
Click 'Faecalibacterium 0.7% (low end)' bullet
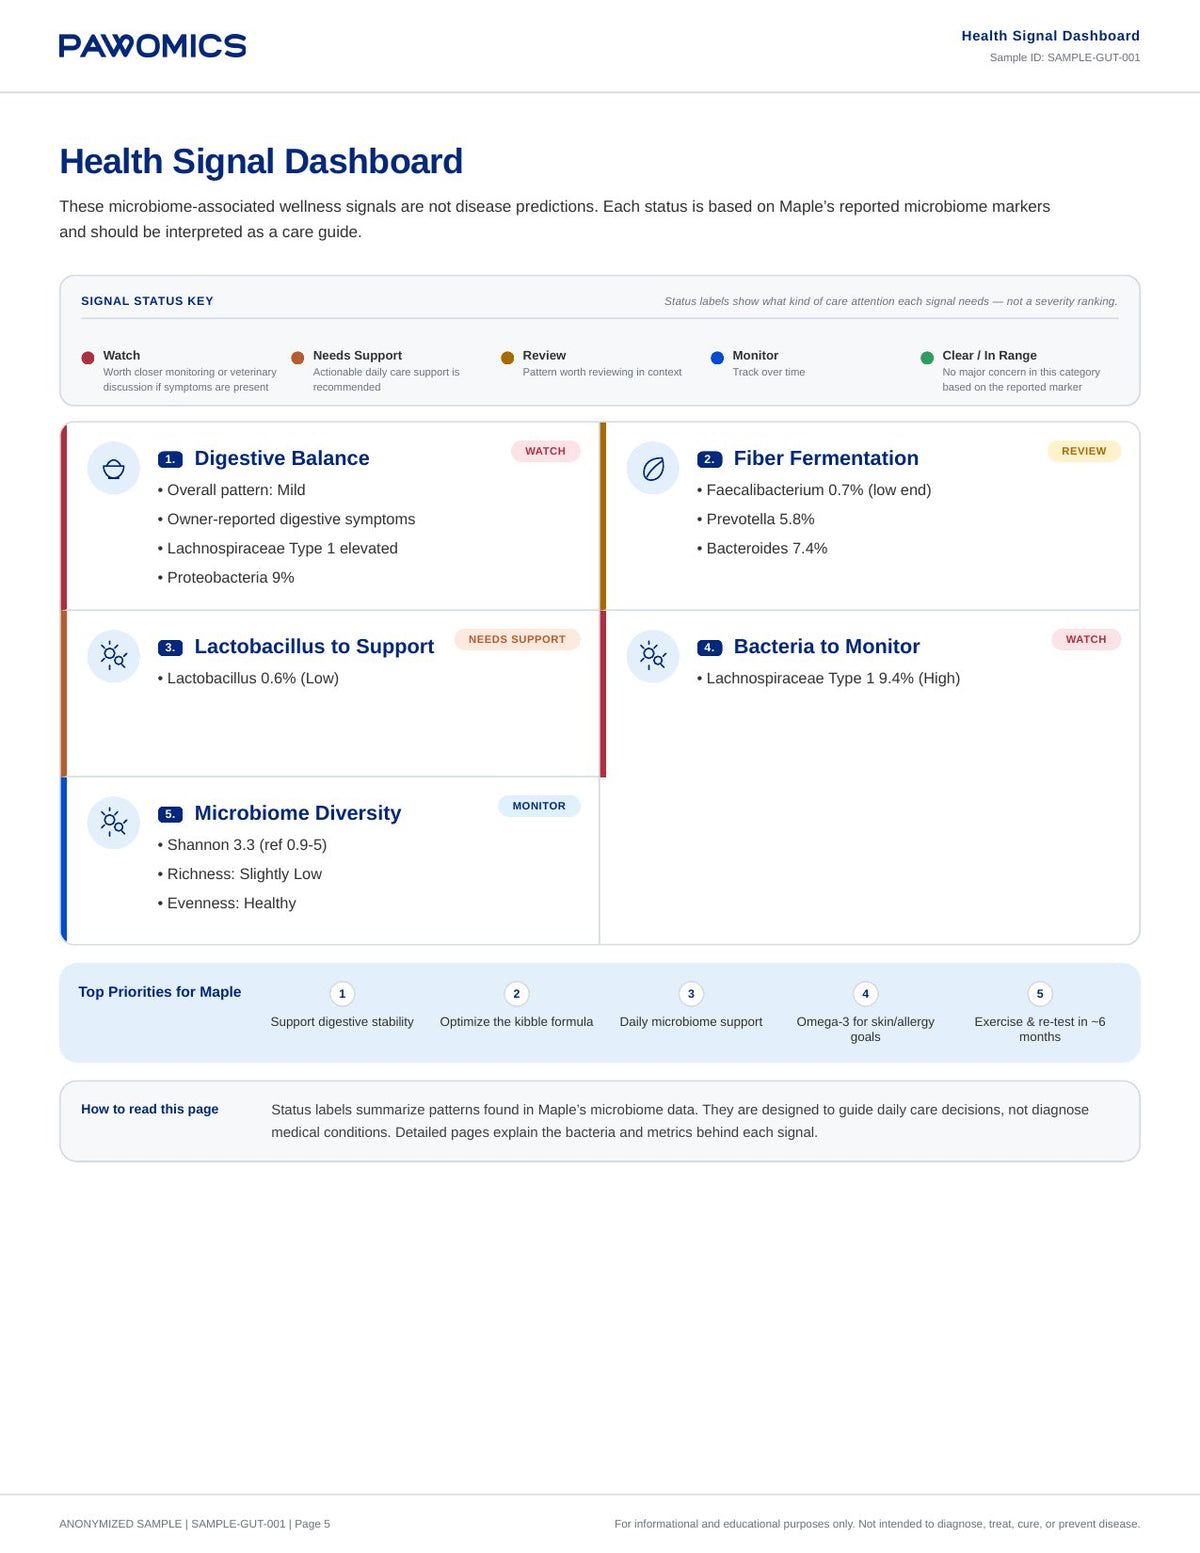(814, 490)
